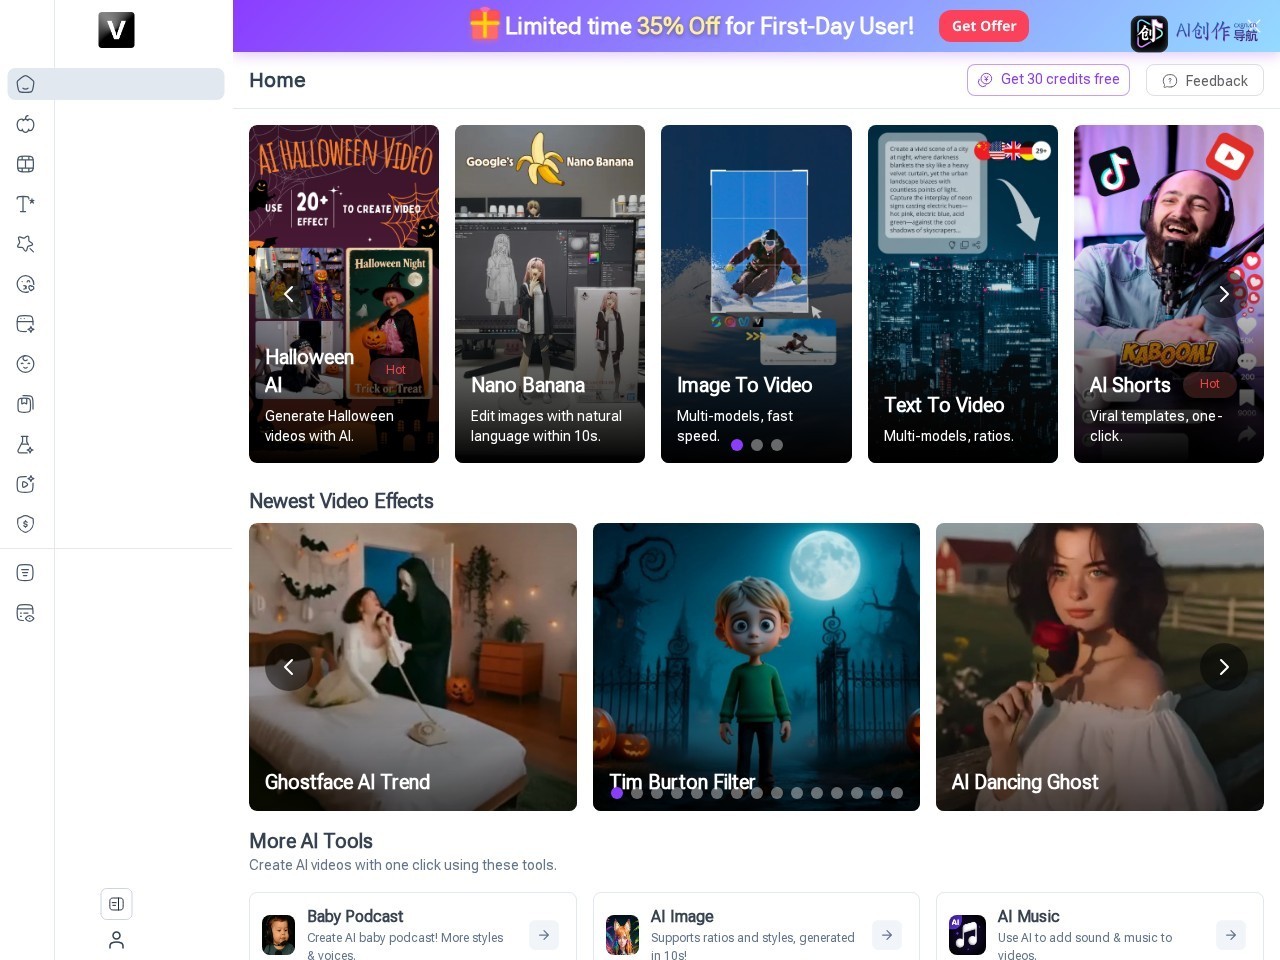Open the pumpkin Halloween icon in the sidebar
The width and height of the screenshot is (1280, 960).
26,124
